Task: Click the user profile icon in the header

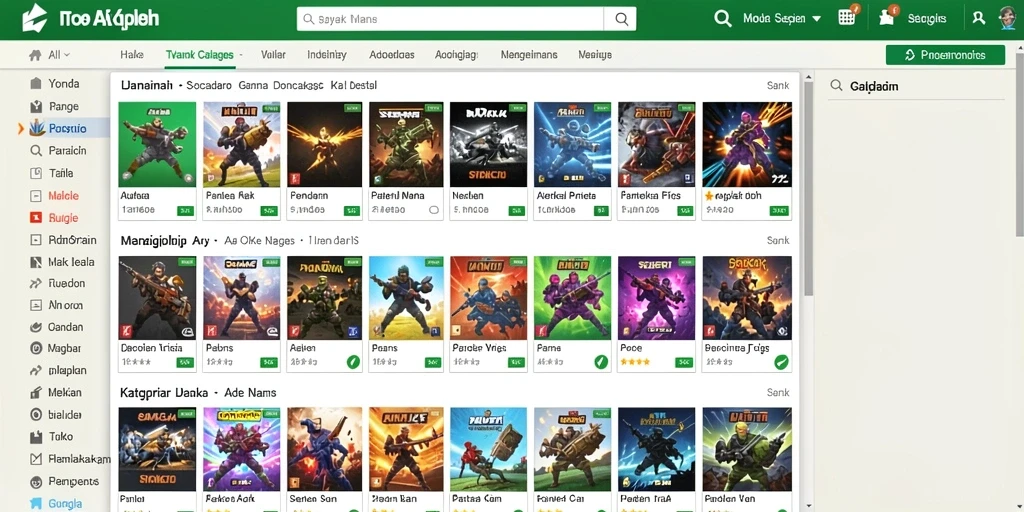Action: 978,18
